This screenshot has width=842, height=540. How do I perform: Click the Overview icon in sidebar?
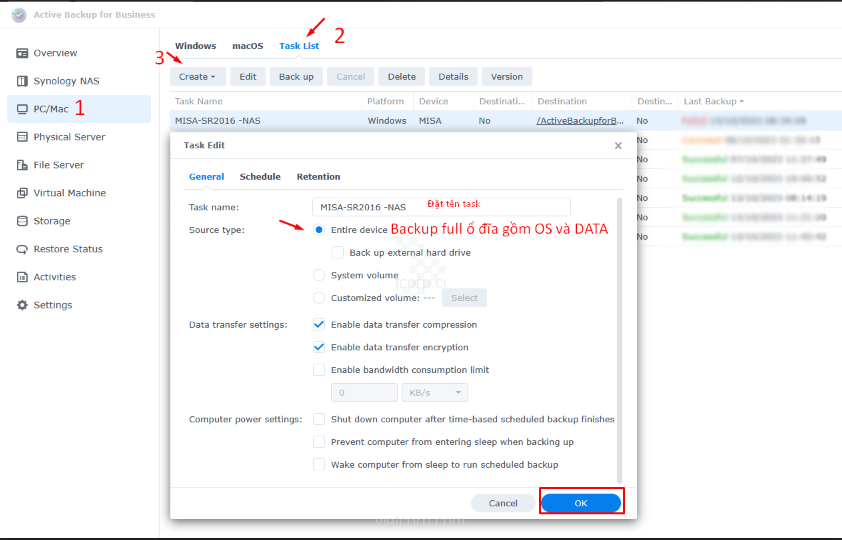pos(22,53)
